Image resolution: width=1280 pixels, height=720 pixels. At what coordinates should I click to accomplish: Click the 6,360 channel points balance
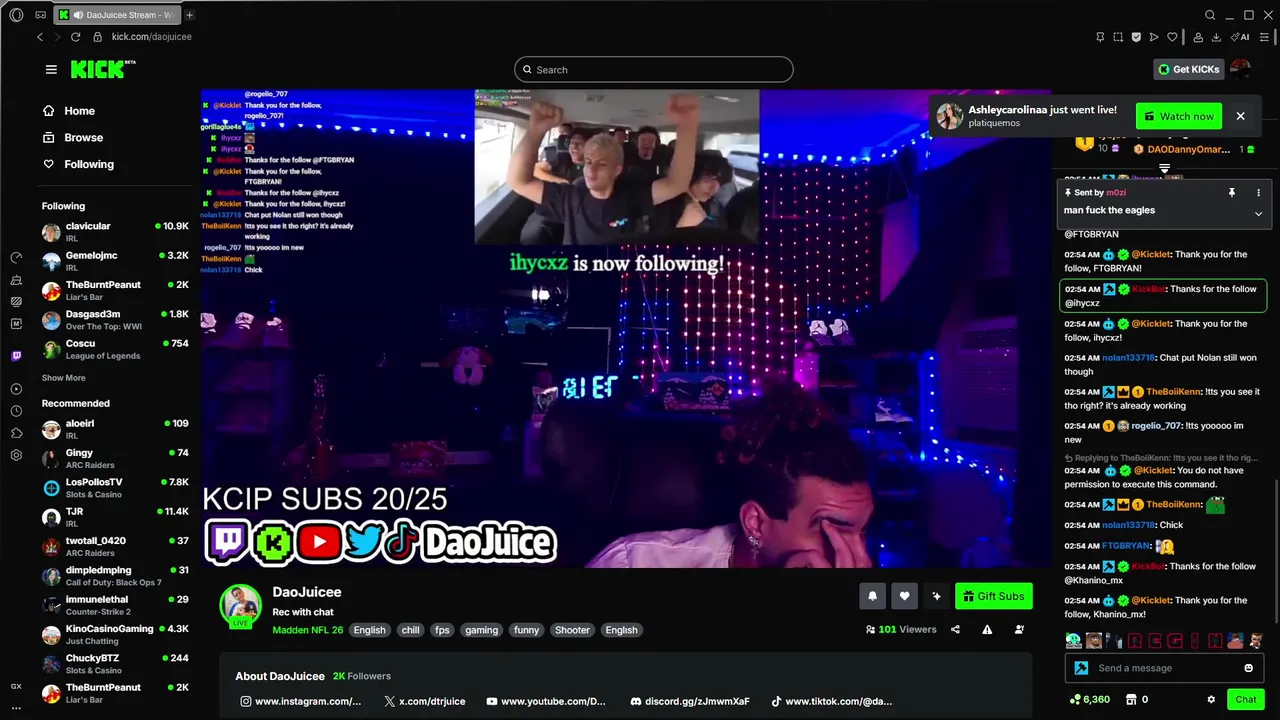[1090, 699]
